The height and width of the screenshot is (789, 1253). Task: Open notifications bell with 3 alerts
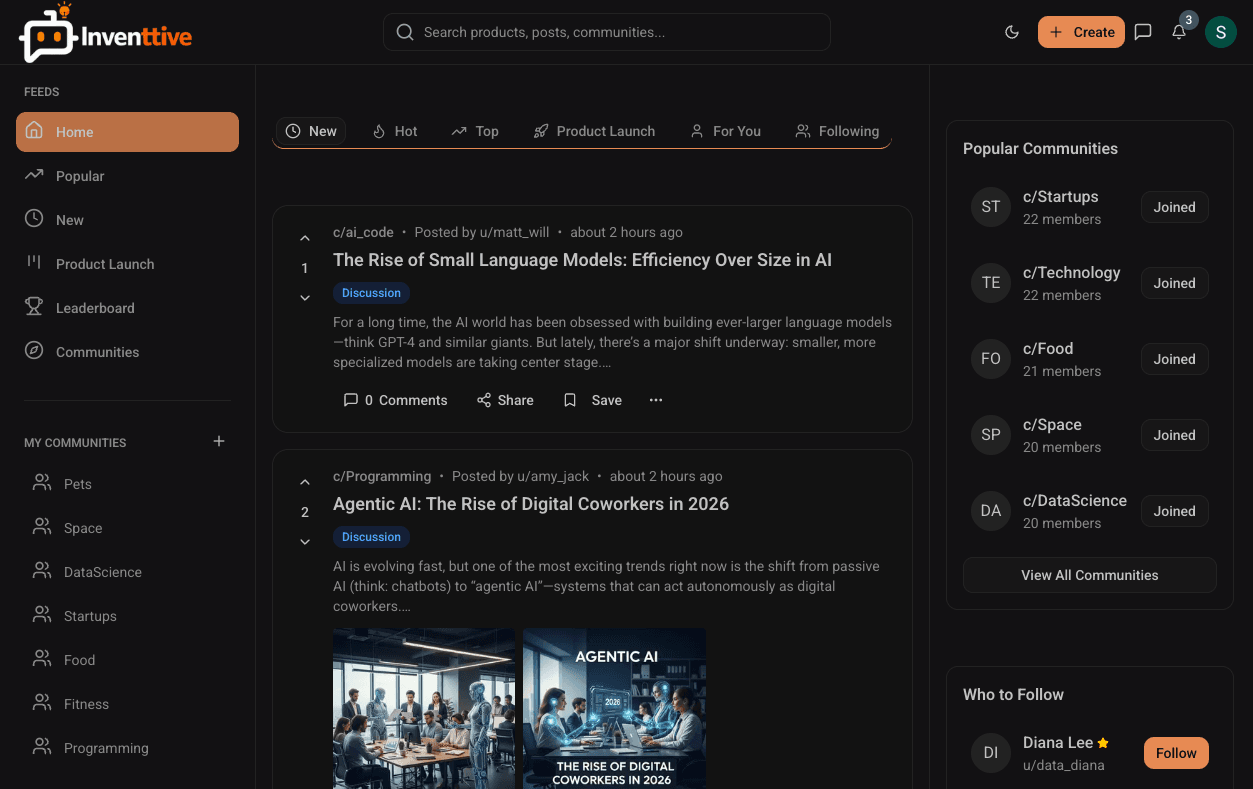click(1179, 32)
